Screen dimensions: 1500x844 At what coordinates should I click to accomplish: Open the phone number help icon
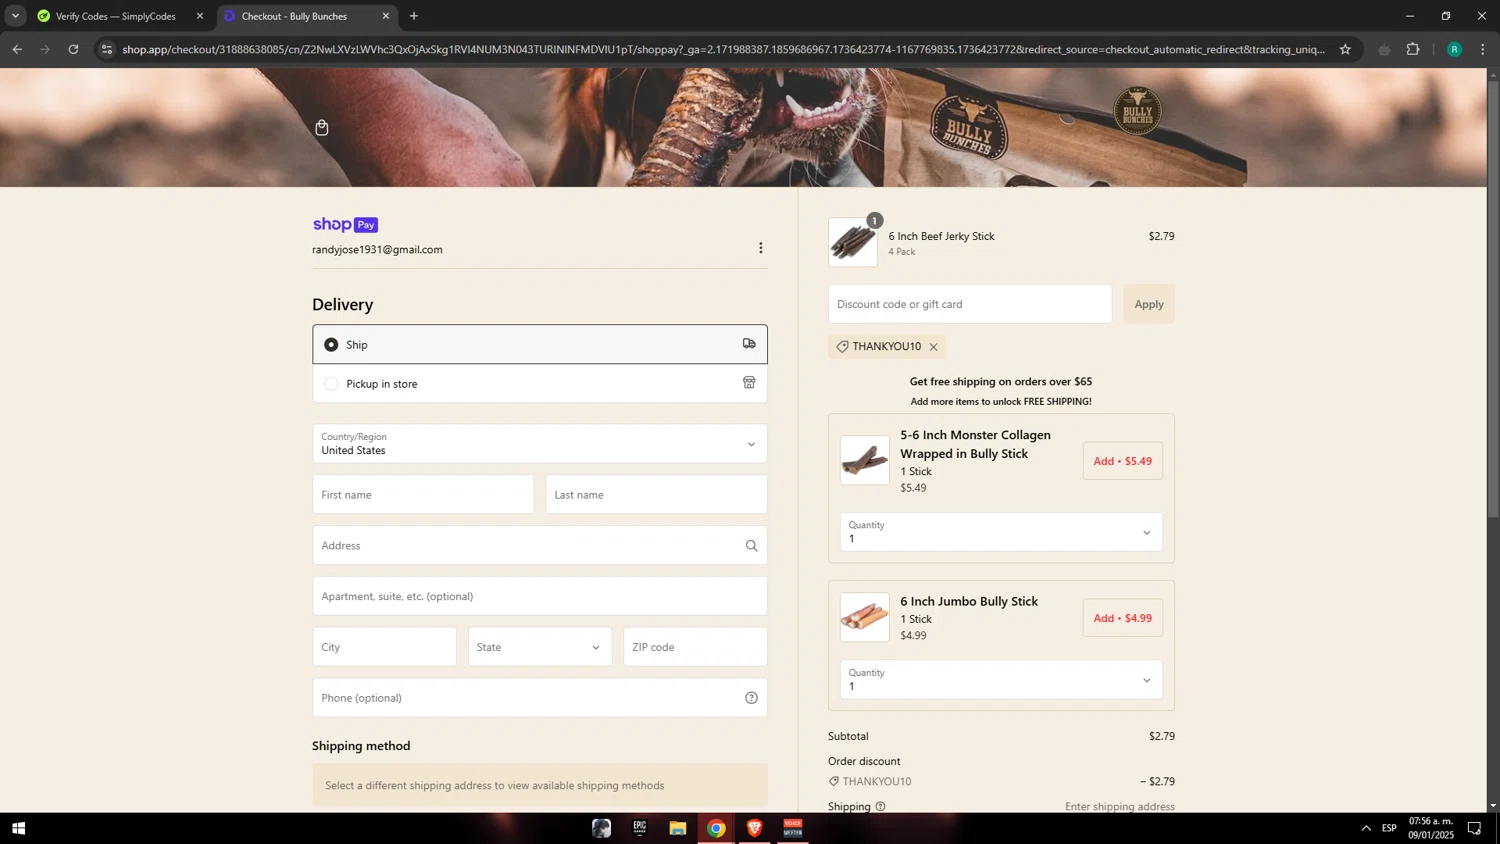pyautogui.click(x=751, y=698)
